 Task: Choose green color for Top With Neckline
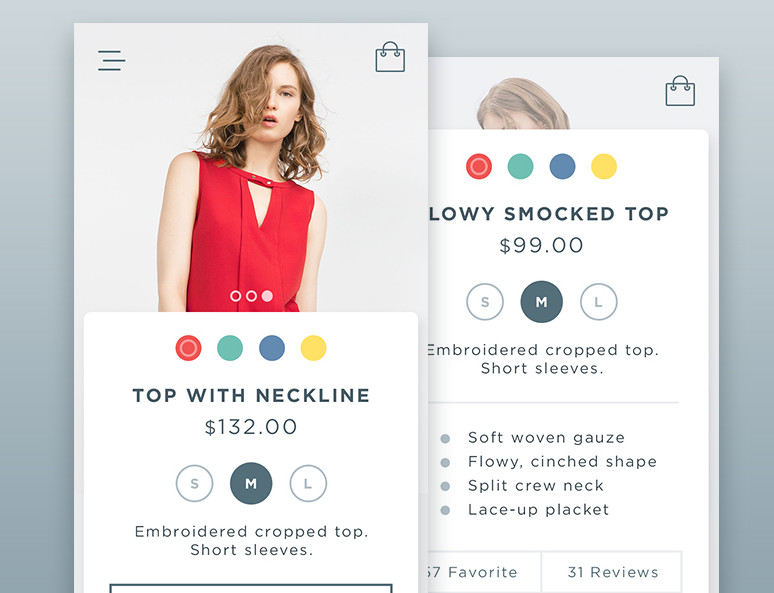(230, 348)
